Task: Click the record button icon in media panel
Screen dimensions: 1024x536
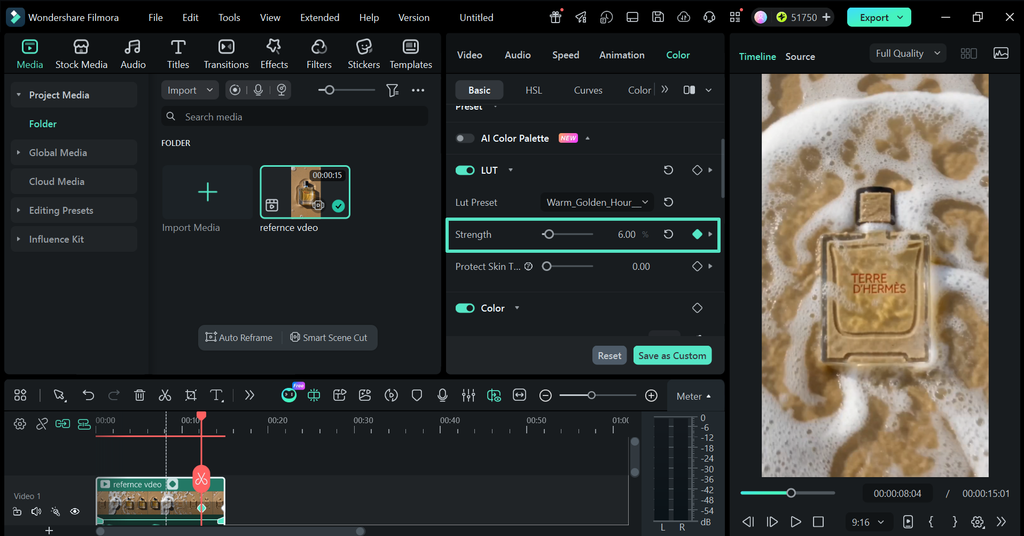Action: tap(235, 90)
